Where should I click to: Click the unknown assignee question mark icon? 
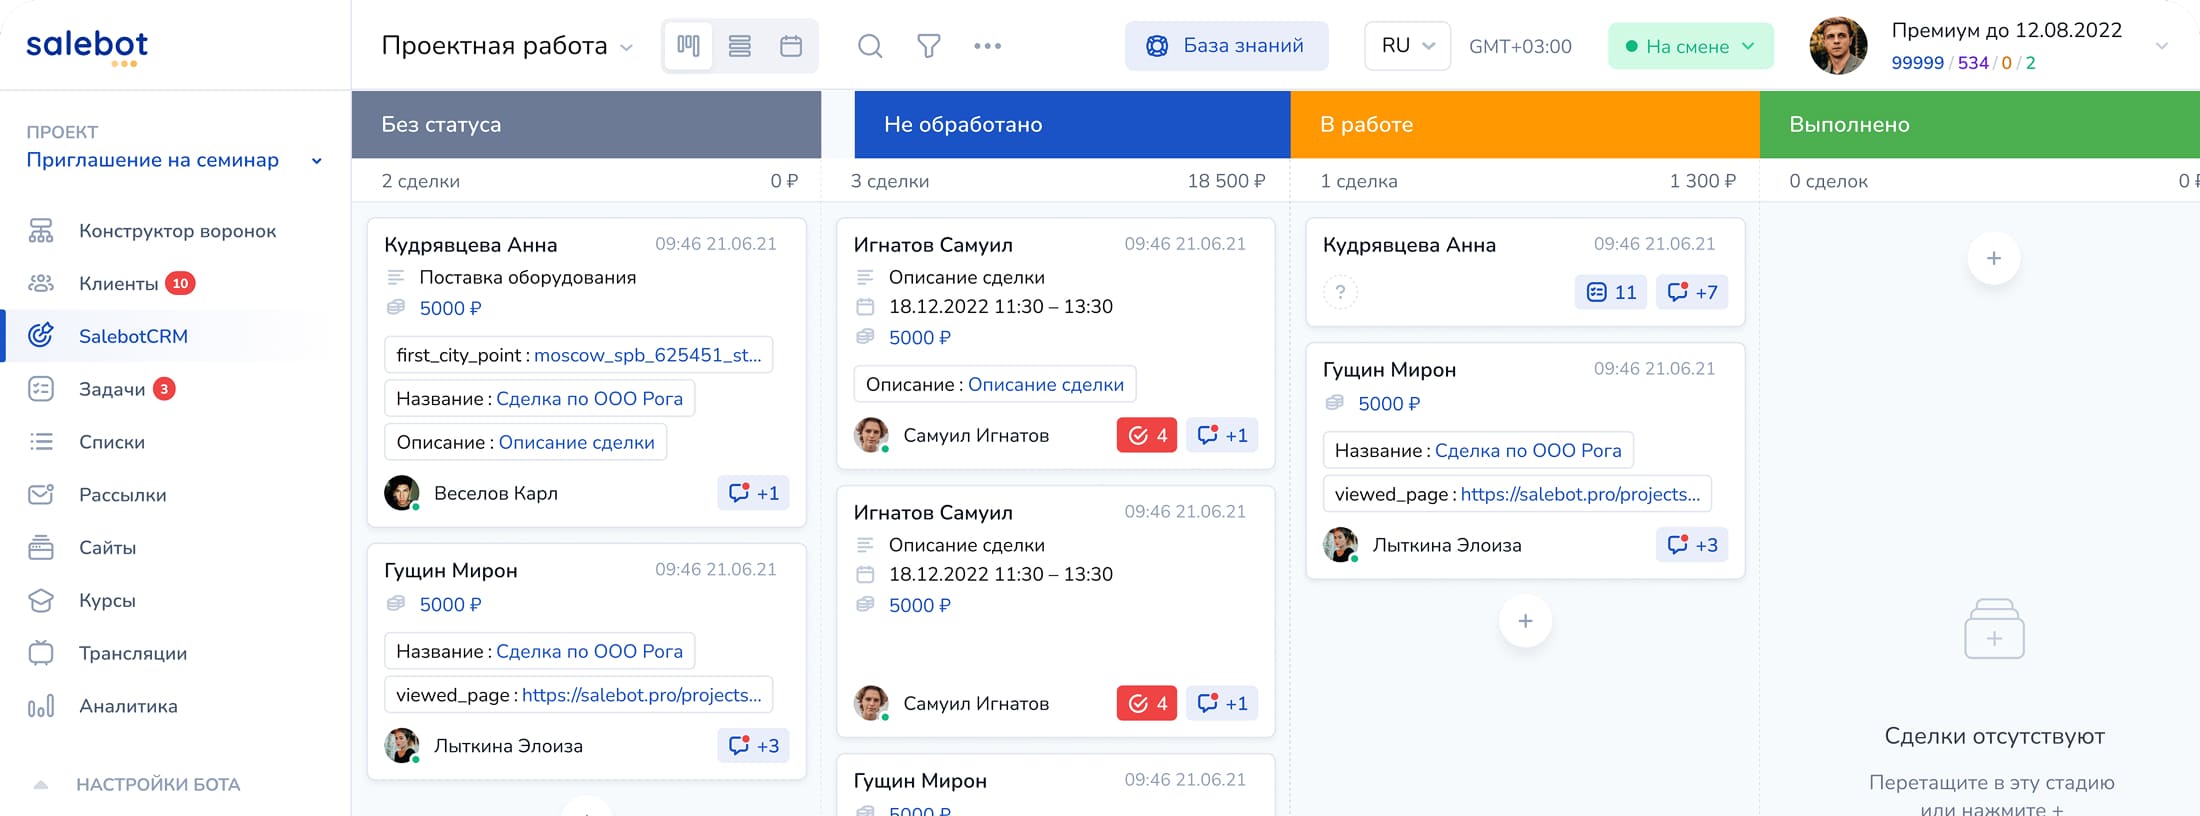pos(1340,292)
